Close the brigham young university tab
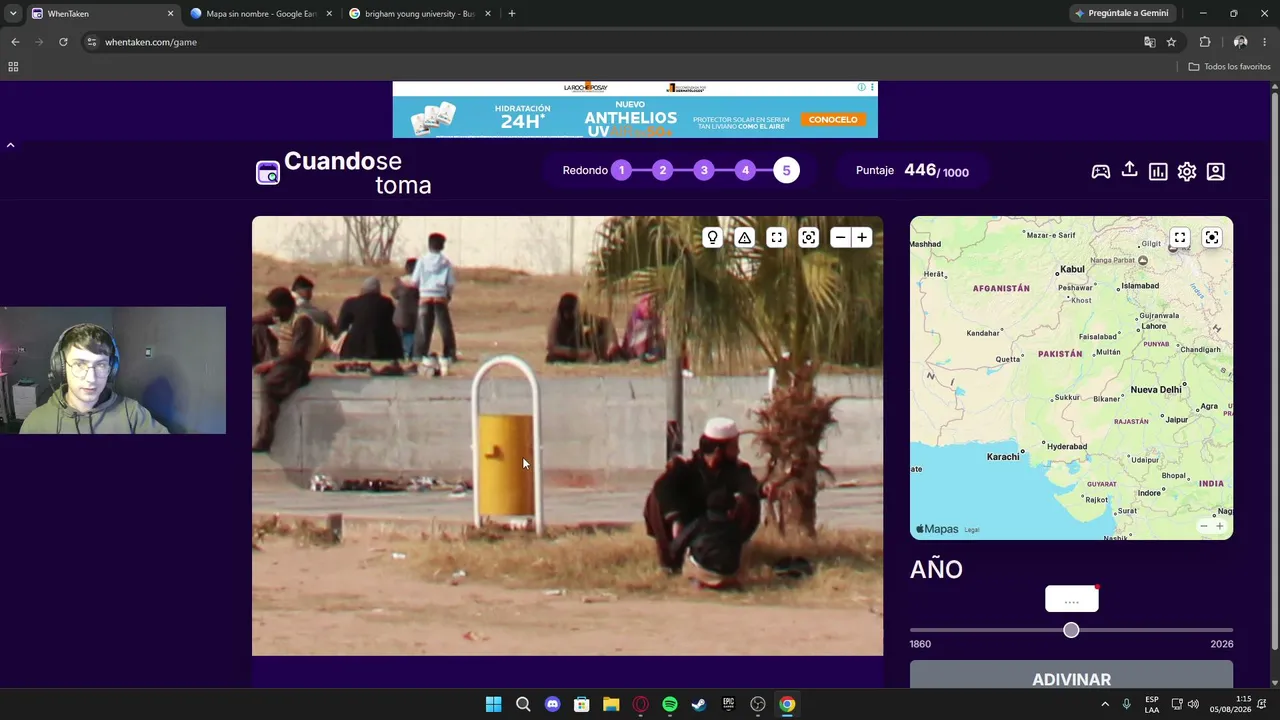 pos(488,14)
